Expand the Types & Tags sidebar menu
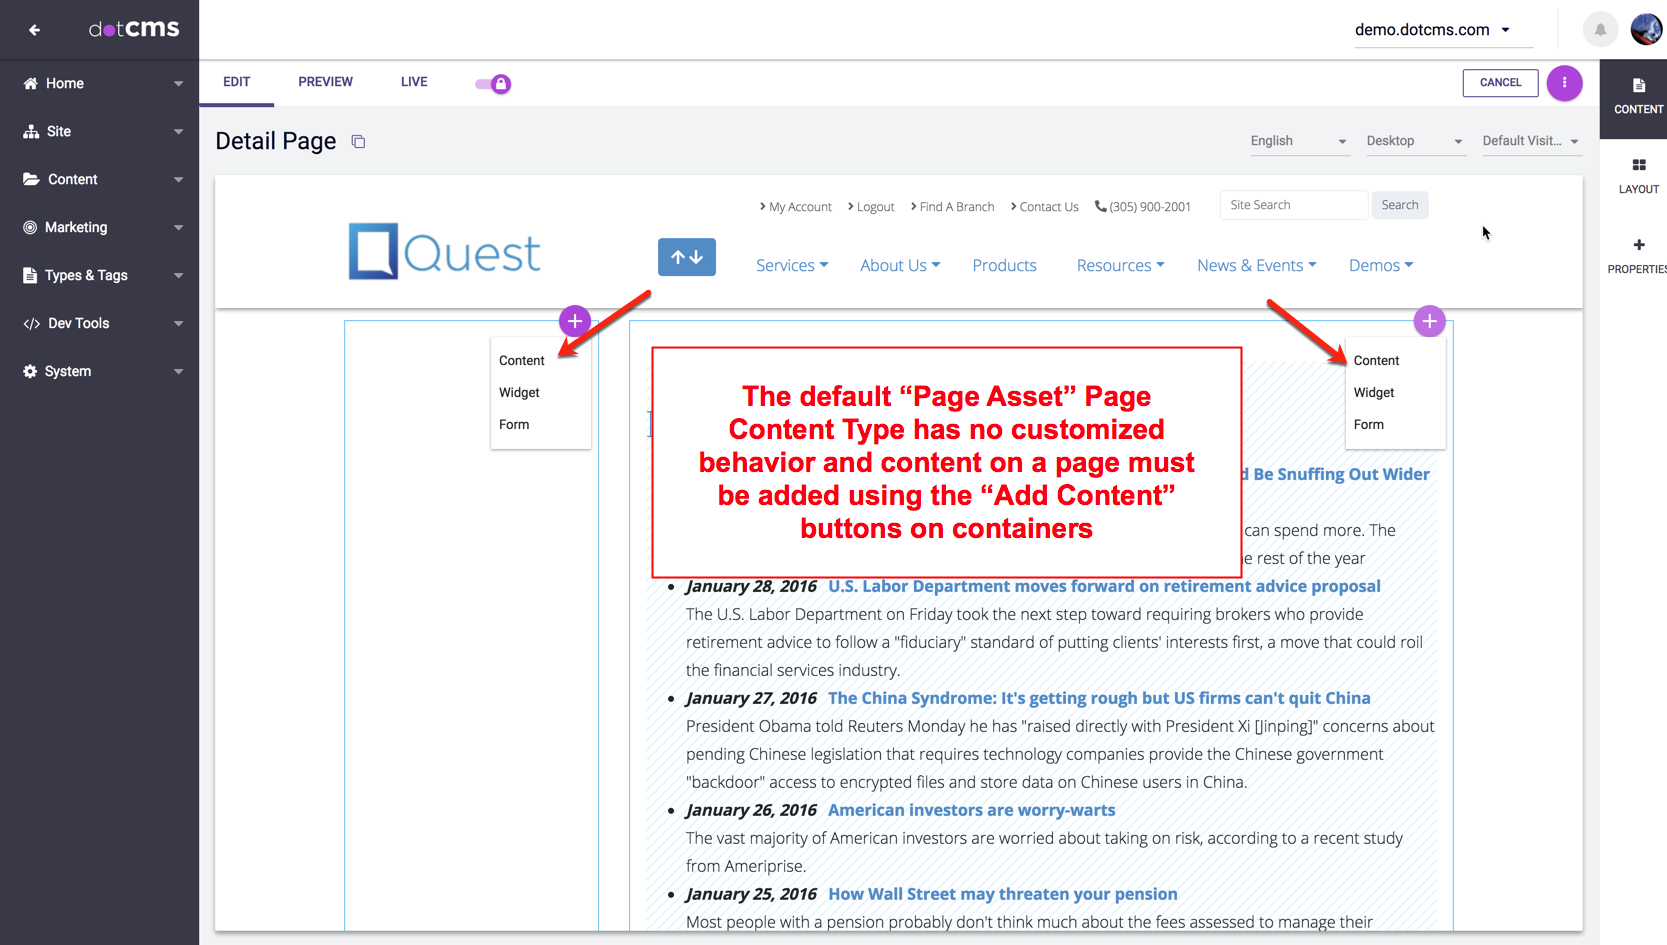The width and height of the screenshot is (1667, 945). [100, 275]
